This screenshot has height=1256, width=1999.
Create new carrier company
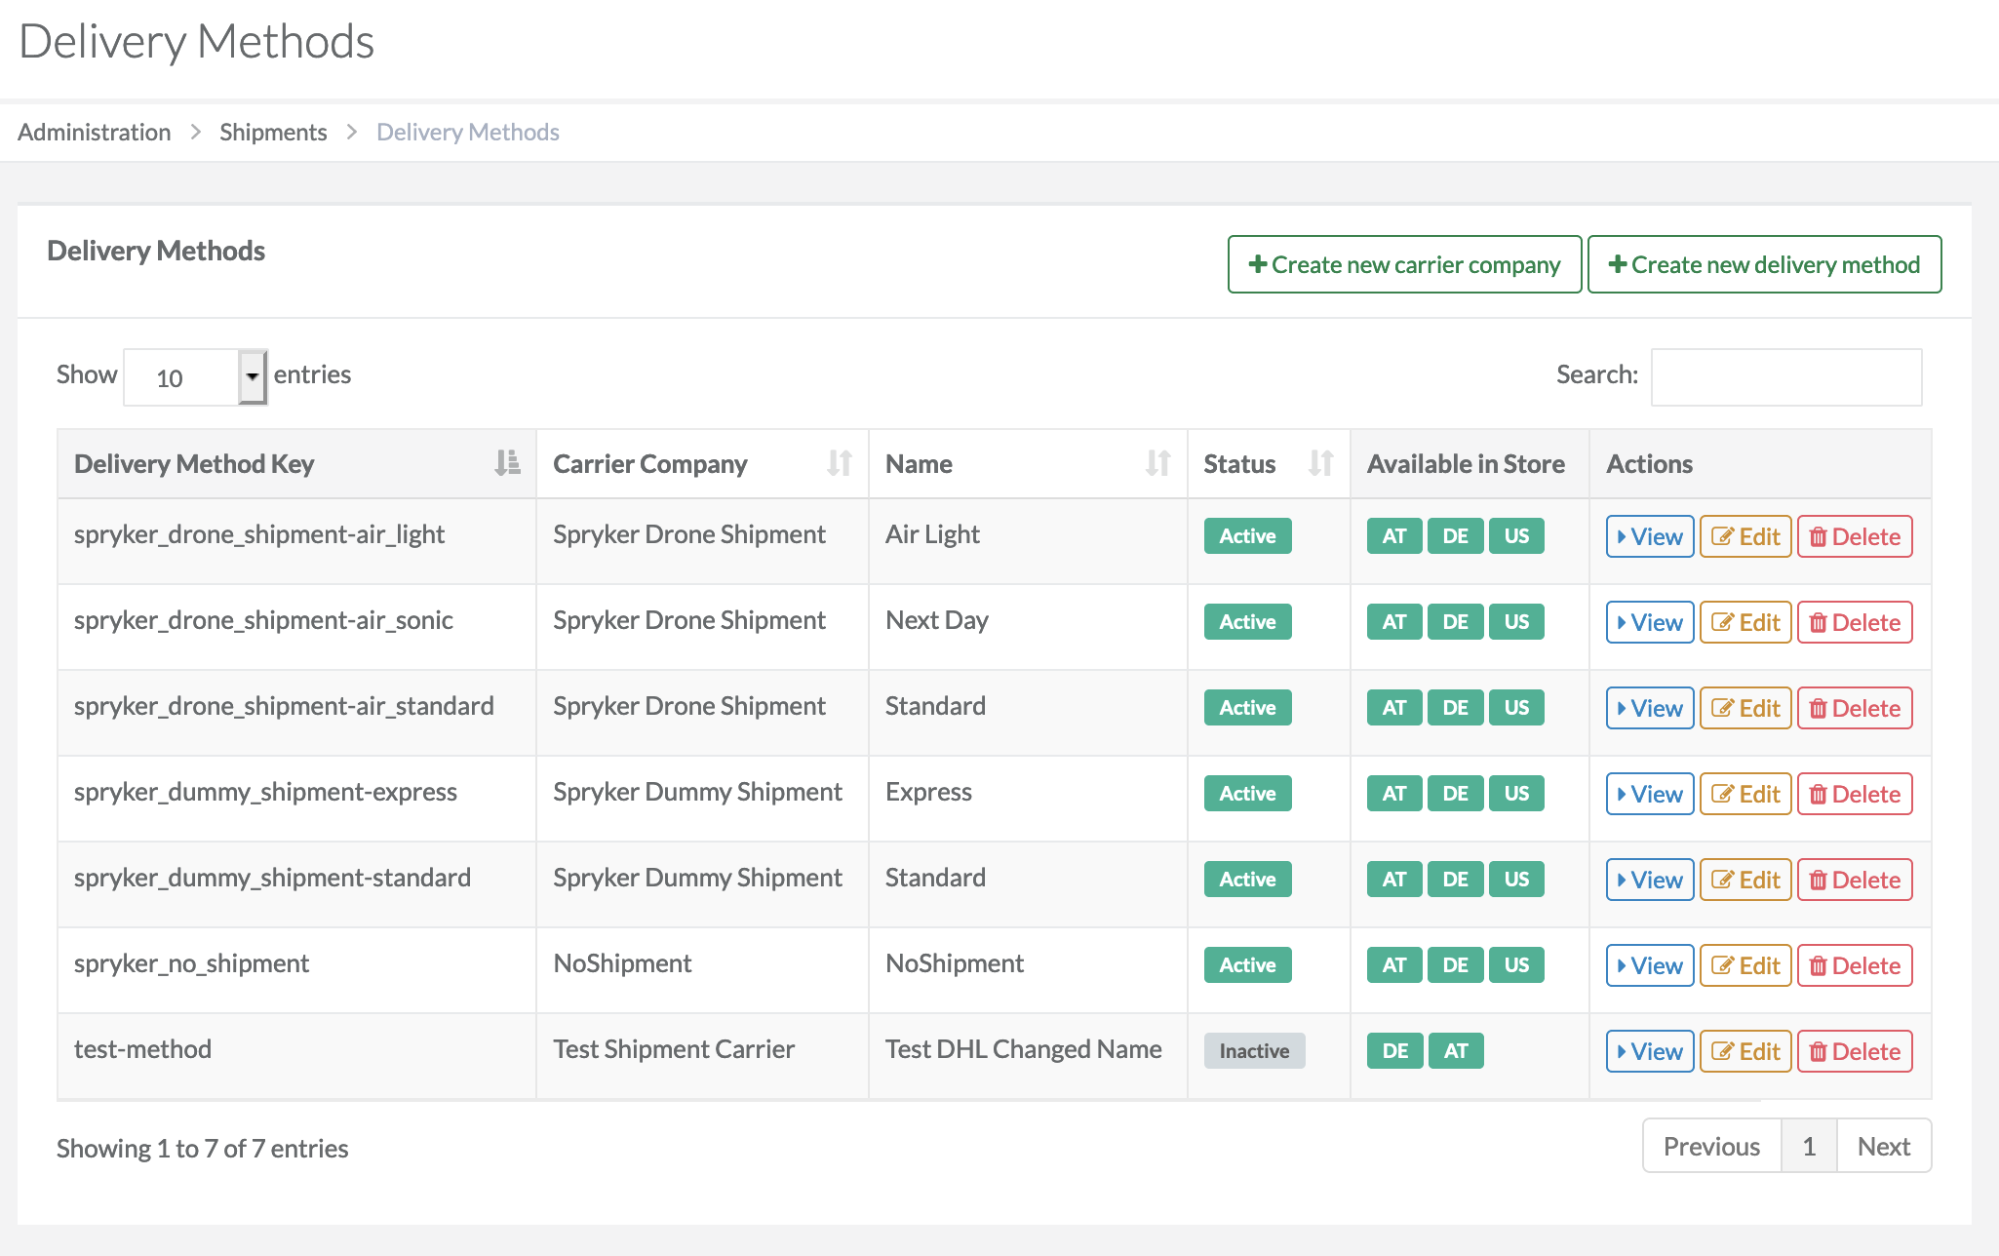click(1404, 264)
